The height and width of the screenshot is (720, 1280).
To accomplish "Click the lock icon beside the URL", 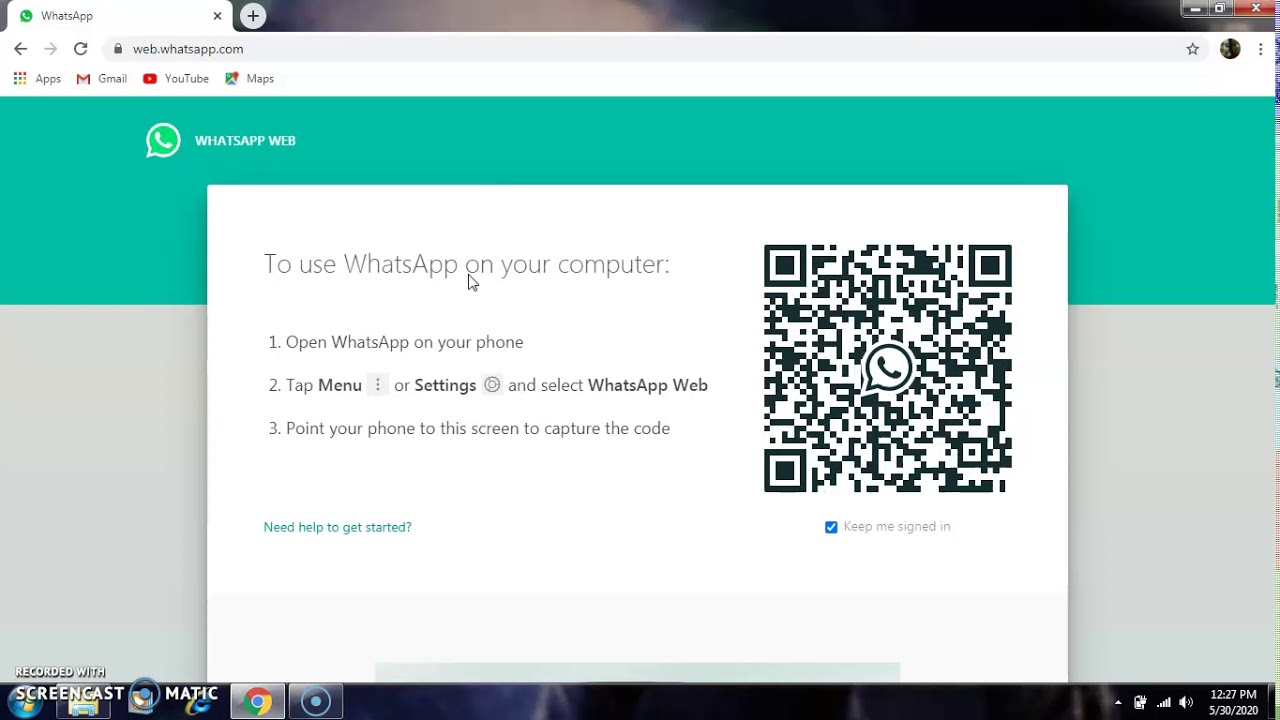I will click(x=118, y=49).
